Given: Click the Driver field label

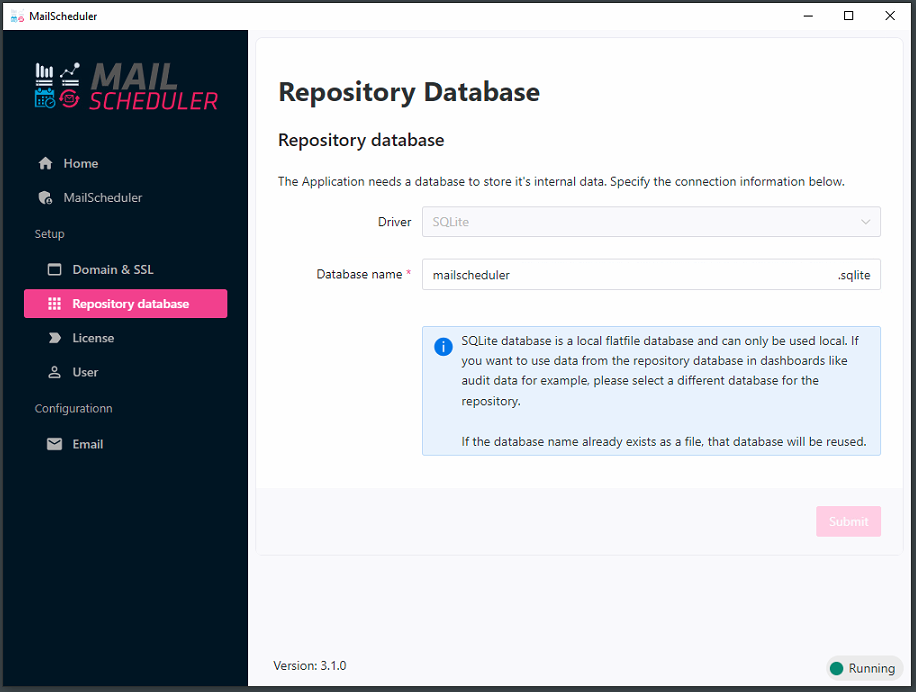Looking at the screenshot, I should pyautogui.click(x=394, y=222).
